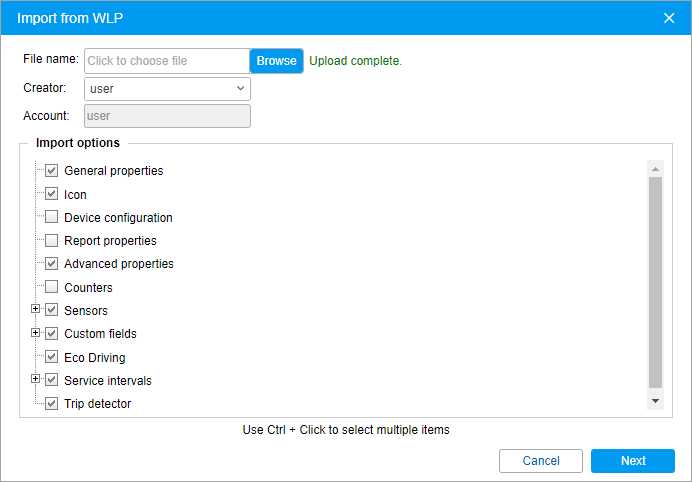Enable the Counters checkbox
Image resolution: width=692 pixels, height=482 pixels.
(52, 287)
